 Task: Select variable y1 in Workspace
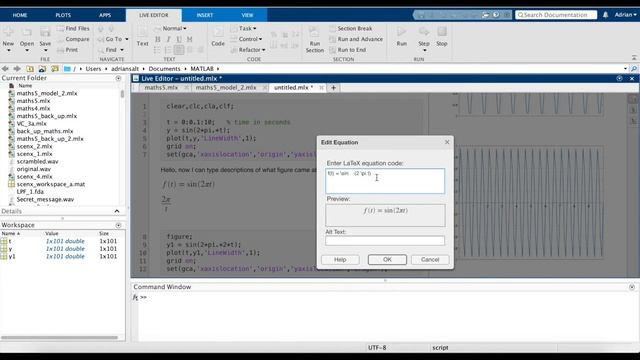12,256
